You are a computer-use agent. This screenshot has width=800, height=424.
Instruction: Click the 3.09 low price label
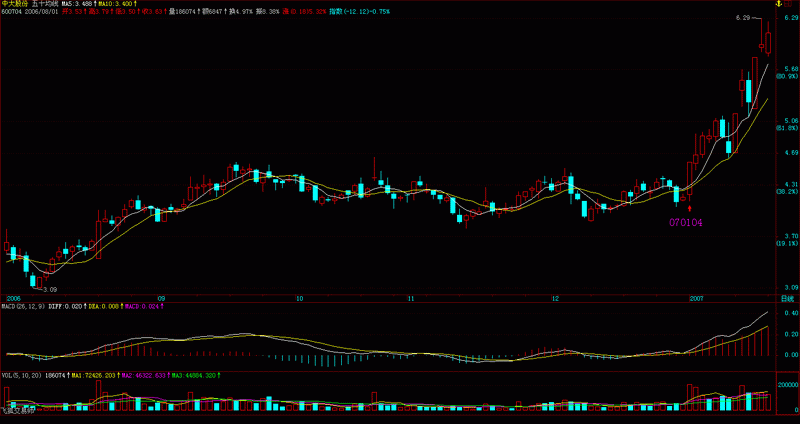46,289
